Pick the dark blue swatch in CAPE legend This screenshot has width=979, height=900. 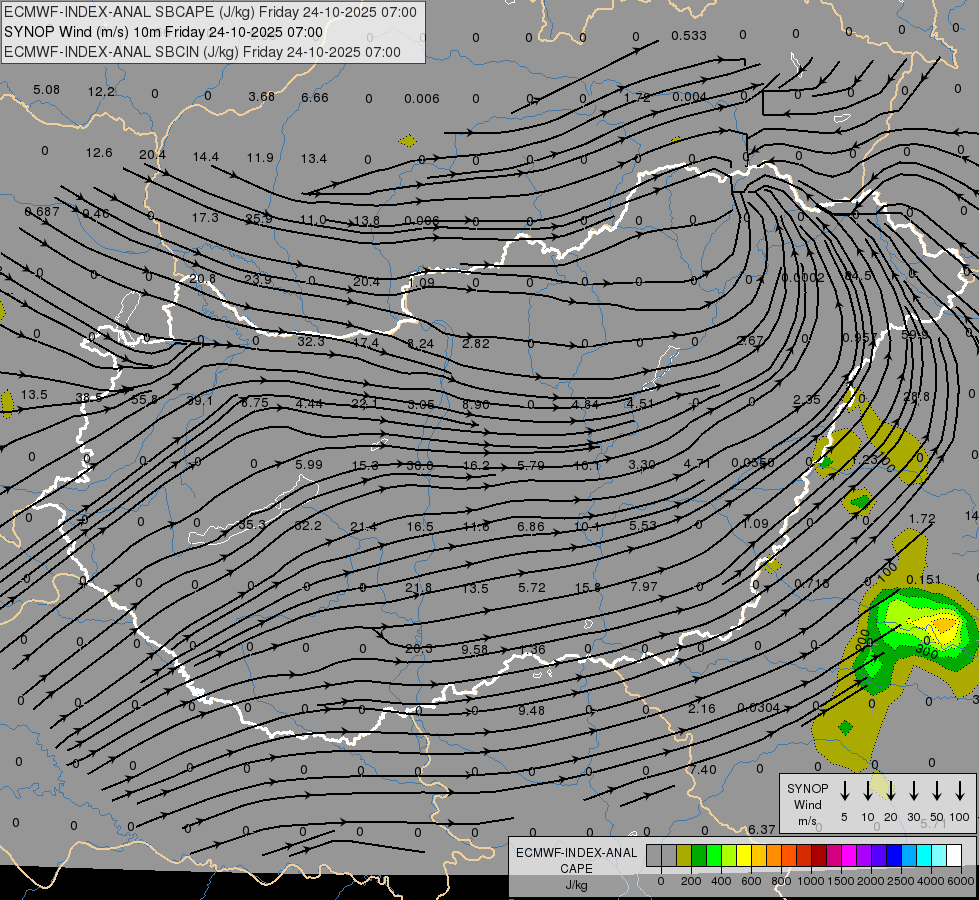[x=894, y=856]
